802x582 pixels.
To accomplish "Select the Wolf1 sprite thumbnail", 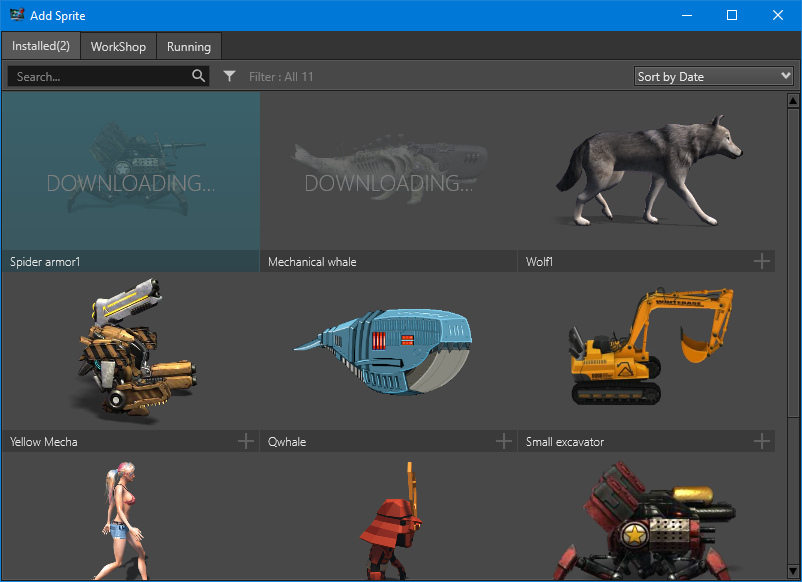I will 648,170.
